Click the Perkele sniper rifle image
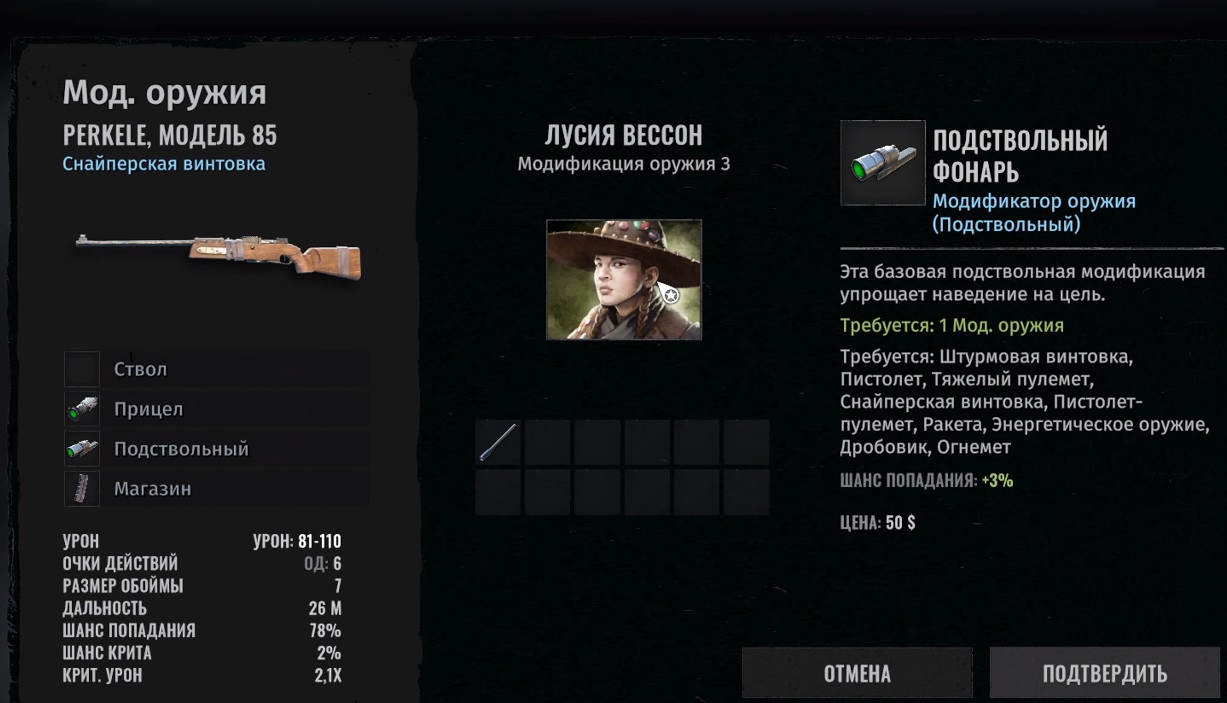The image size is (1227, 703). click(x=219, y=255)
